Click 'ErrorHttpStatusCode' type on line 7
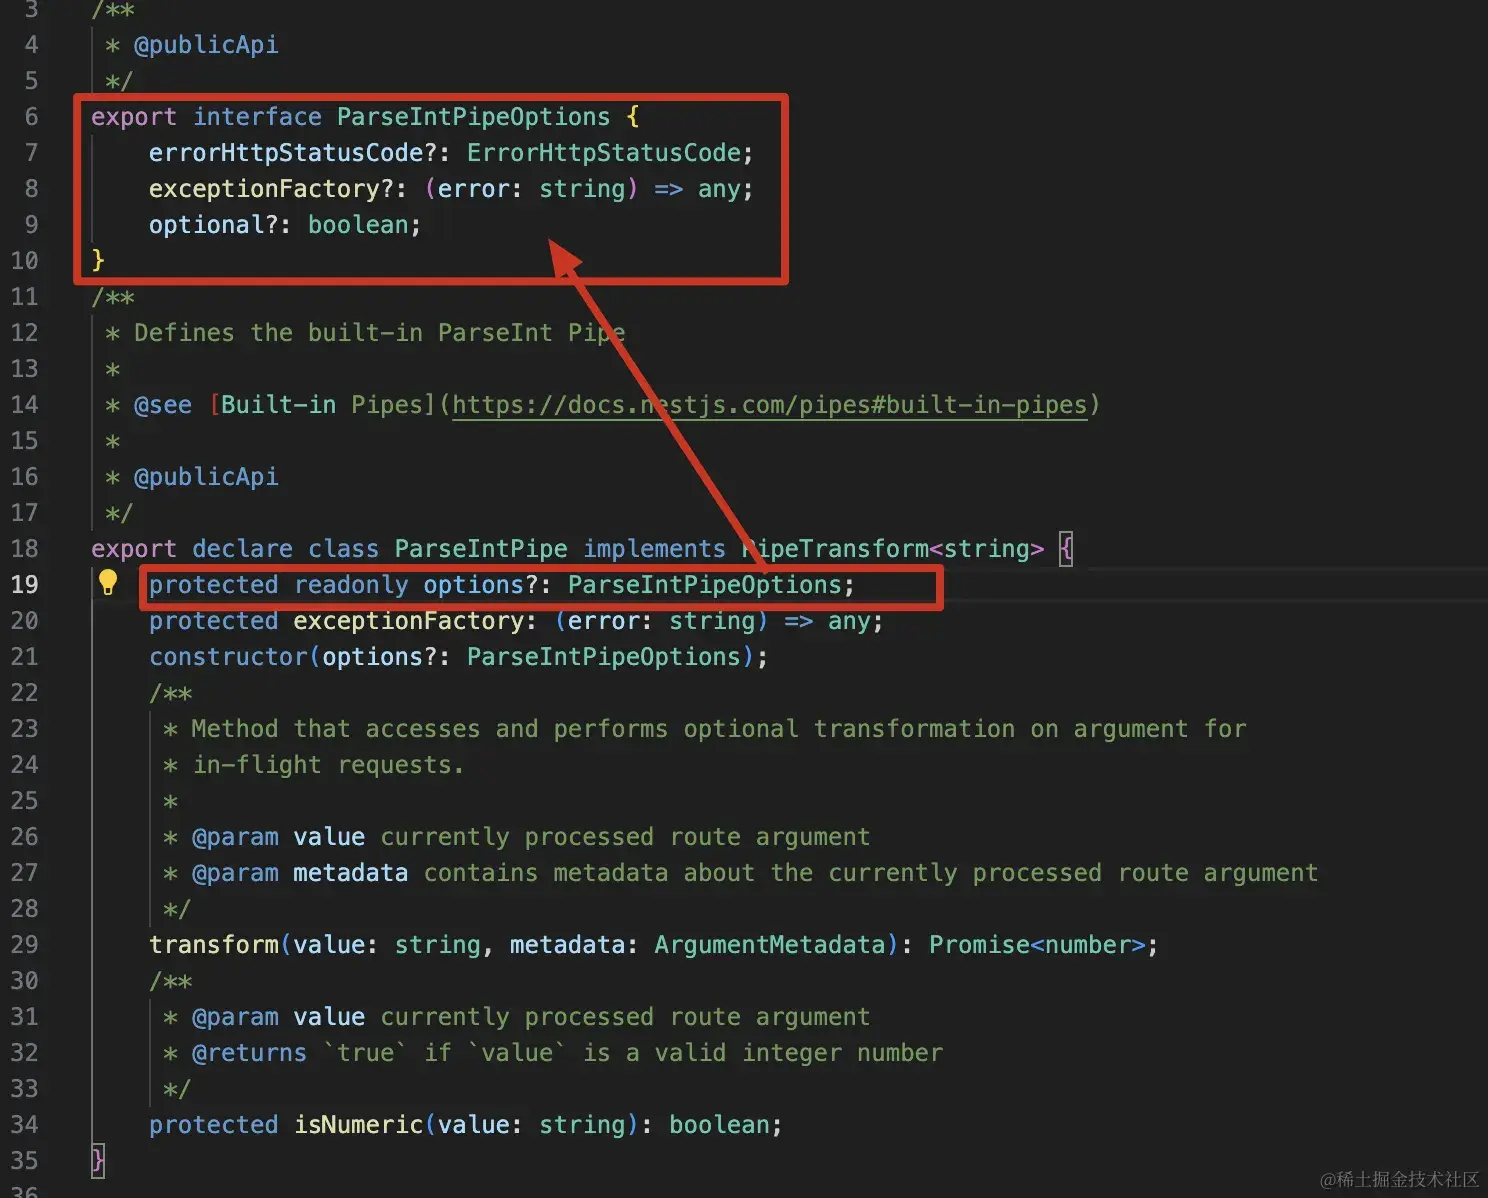1488x1198 pixels. point(604,153)
